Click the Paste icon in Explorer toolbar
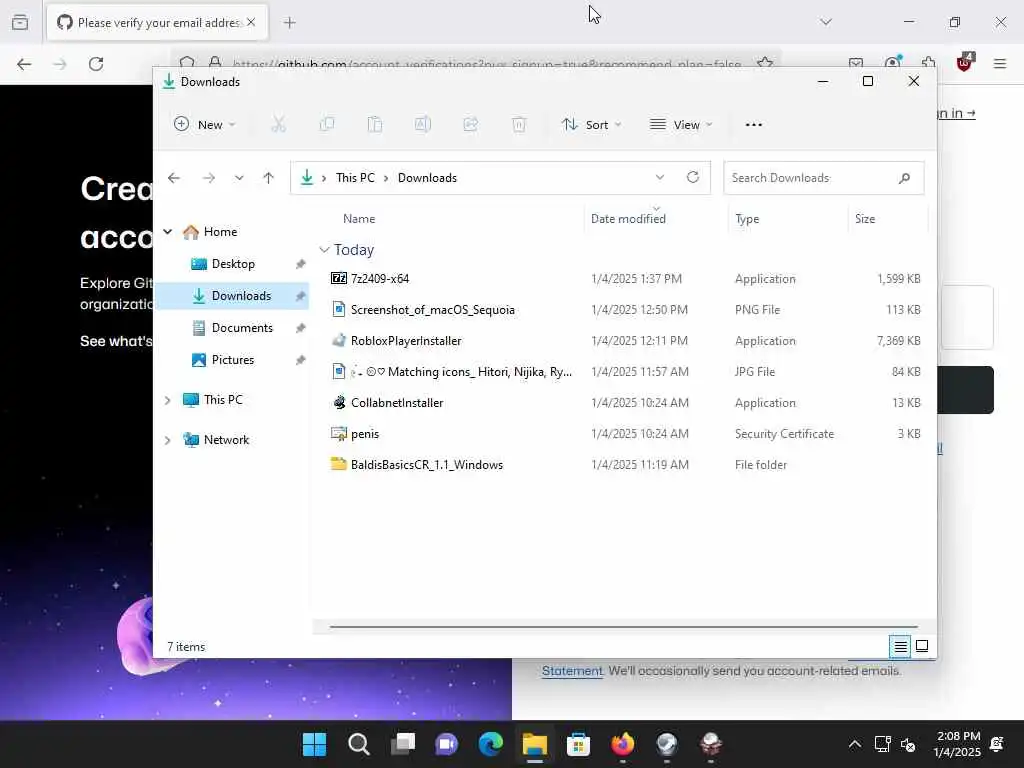The height and width of the screenshot is (768, 1024). 375,124
